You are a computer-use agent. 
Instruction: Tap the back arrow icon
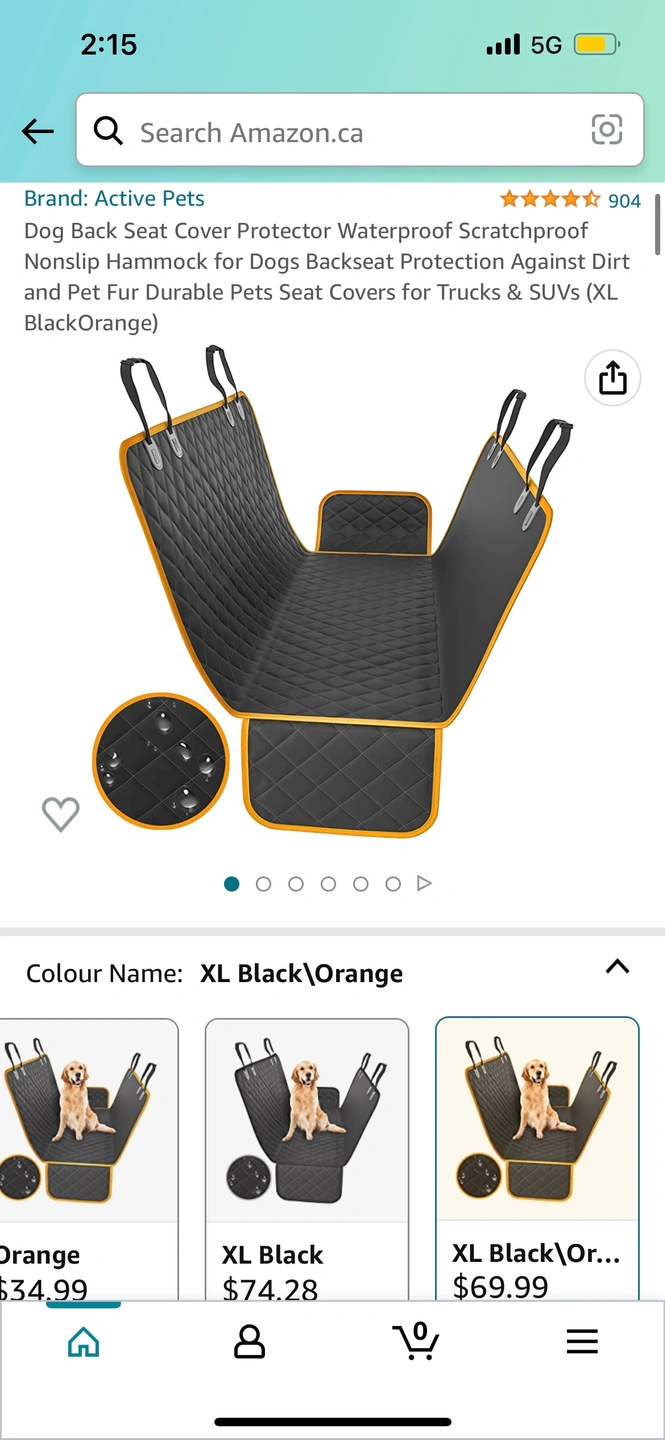(x=38, y=131)
